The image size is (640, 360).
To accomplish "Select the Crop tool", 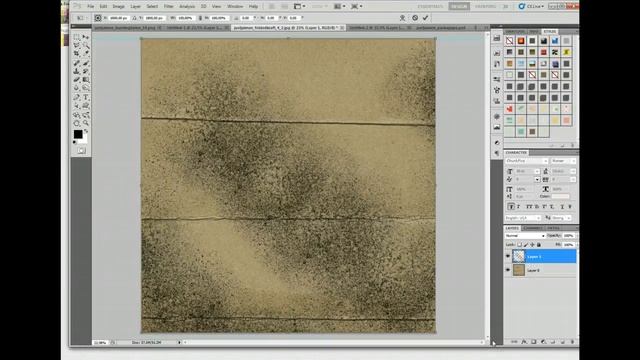I will click(77, 53).
